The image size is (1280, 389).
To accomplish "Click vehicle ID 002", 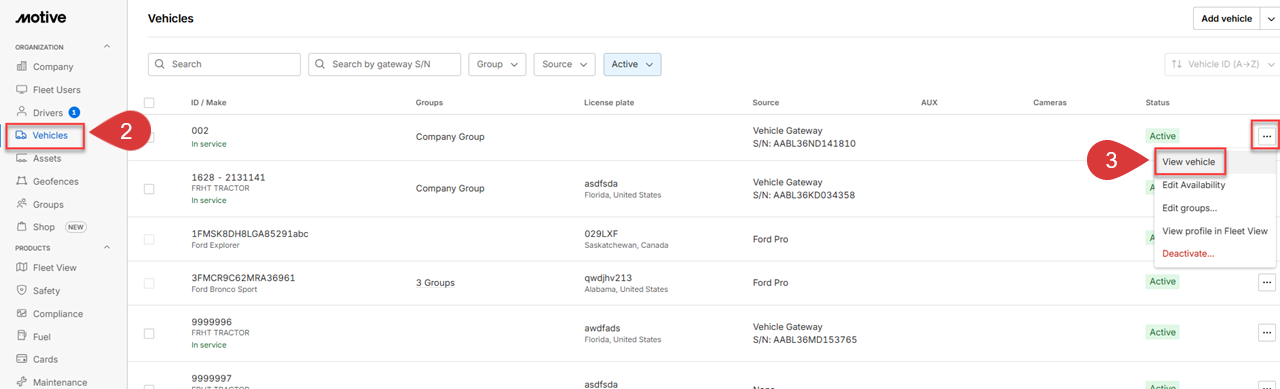I will (200, 130).
